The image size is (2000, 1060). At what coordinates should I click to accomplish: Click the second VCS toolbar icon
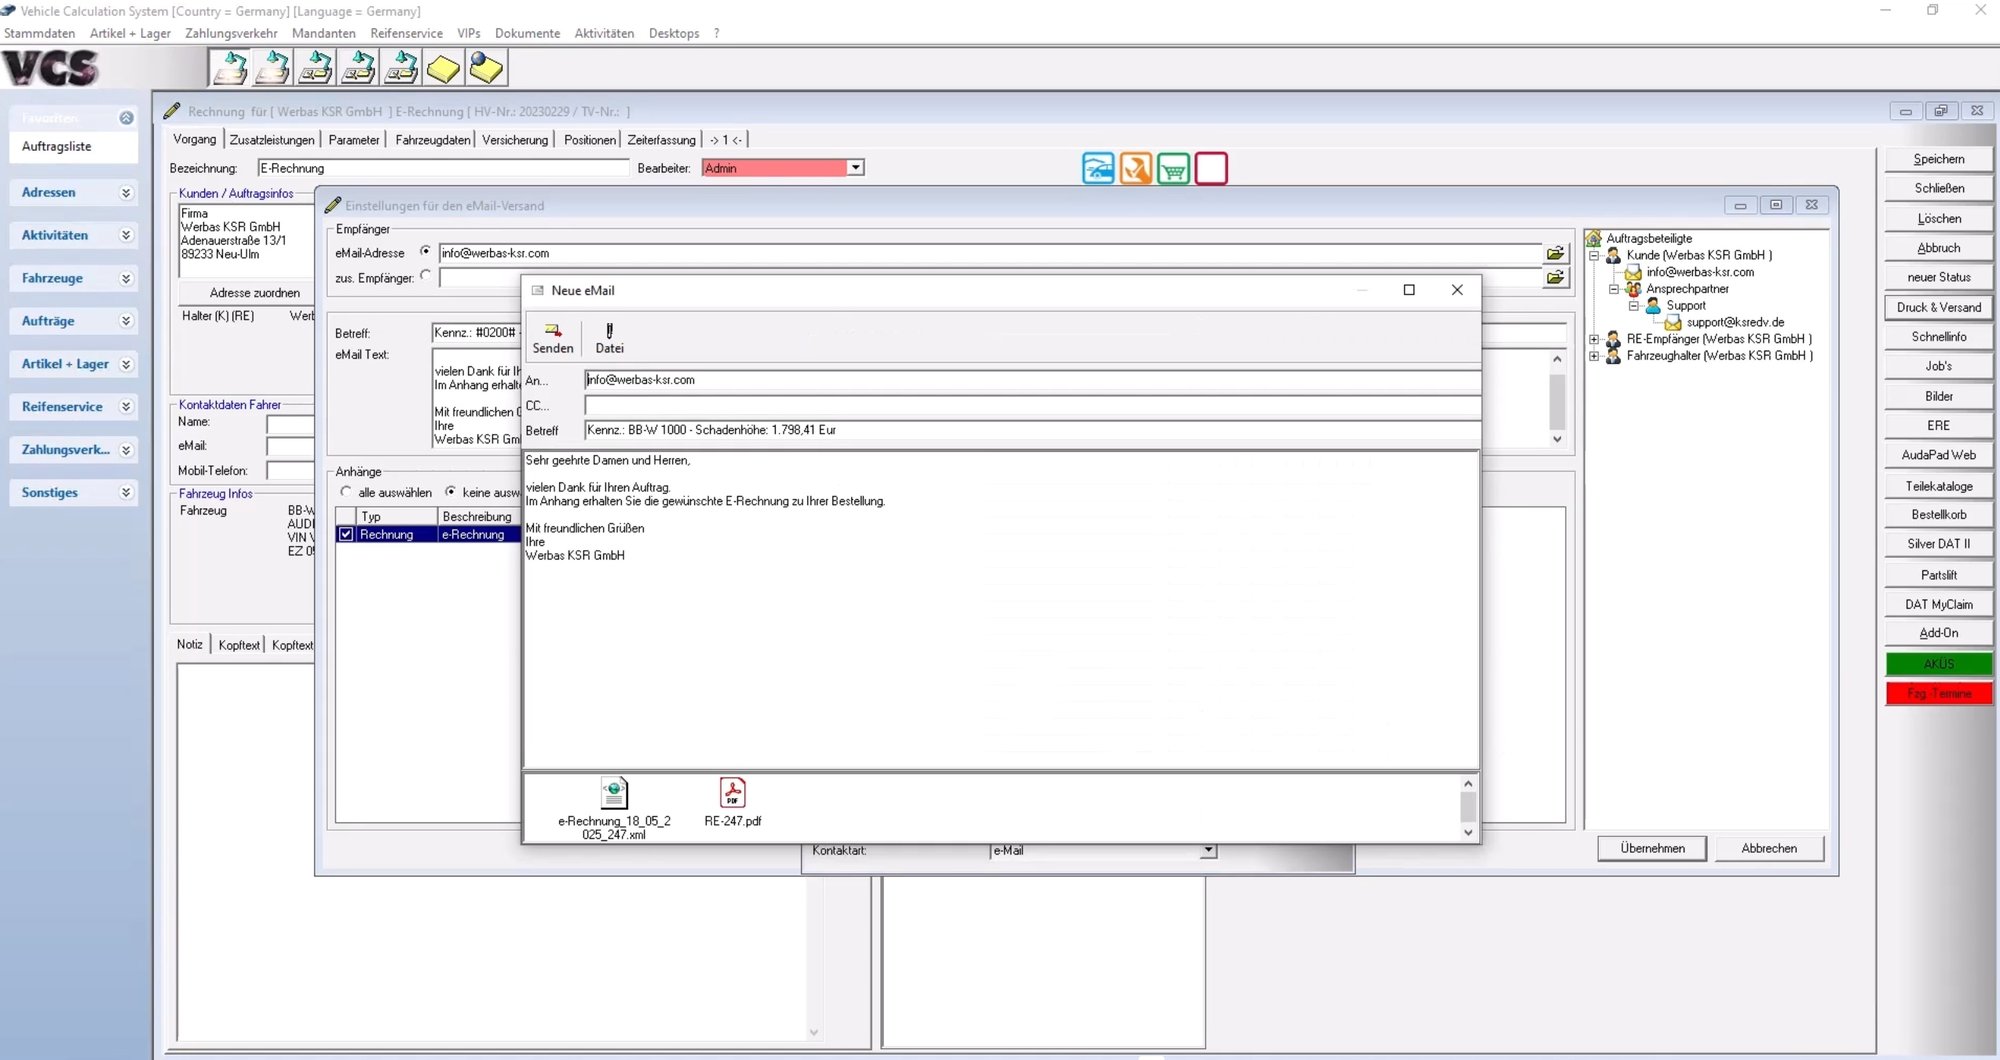pyautogui.click(x=273, y=68)
